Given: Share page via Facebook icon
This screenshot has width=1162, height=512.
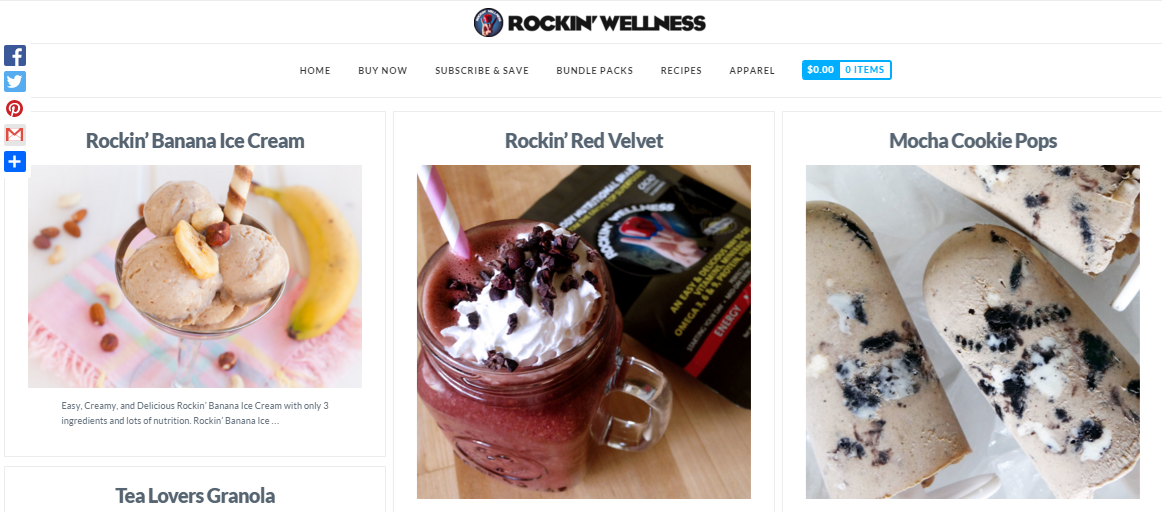Looking at the screenshot, I should 15,56.
